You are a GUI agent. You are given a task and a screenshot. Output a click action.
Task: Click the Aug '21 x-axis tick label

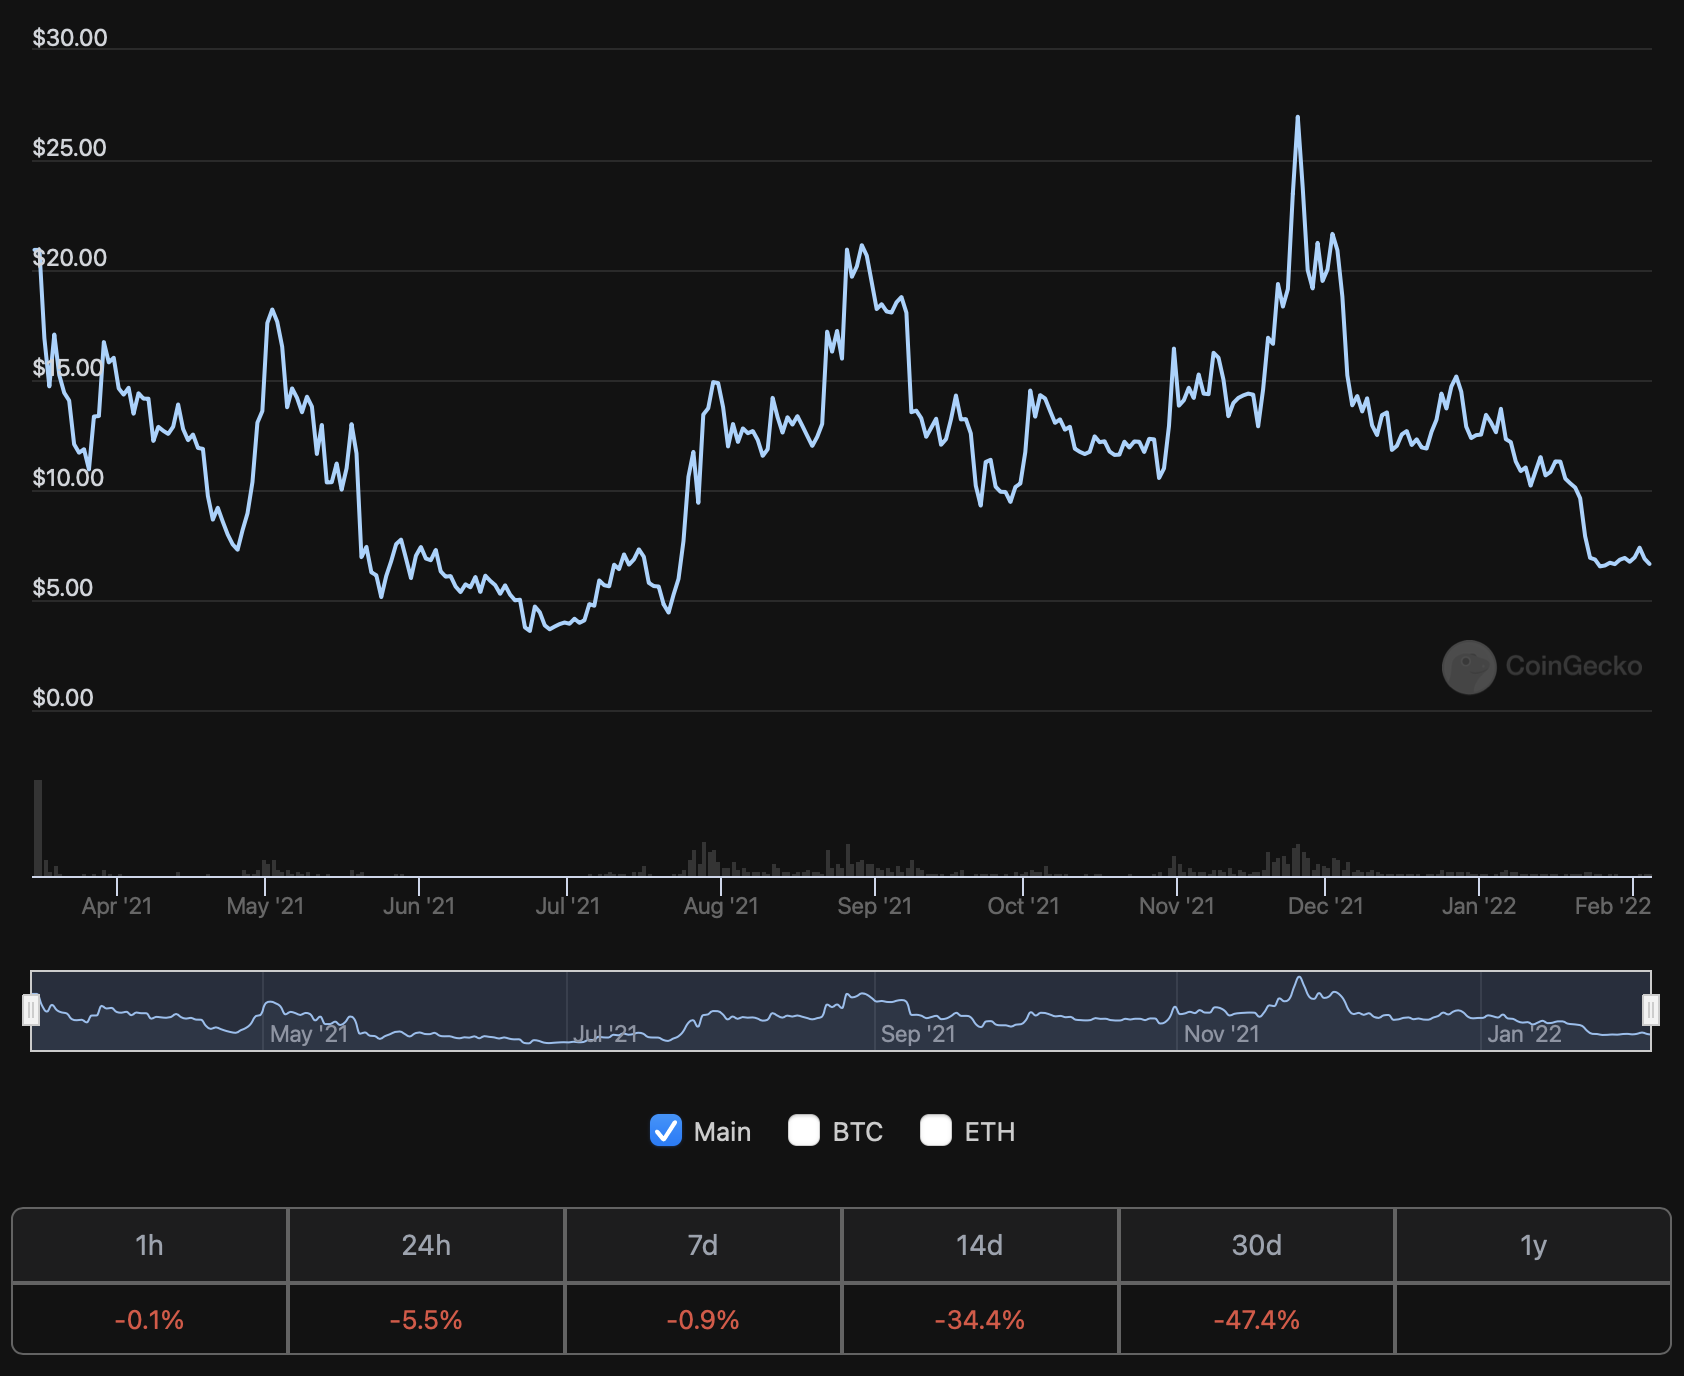(x=721, y=906)
